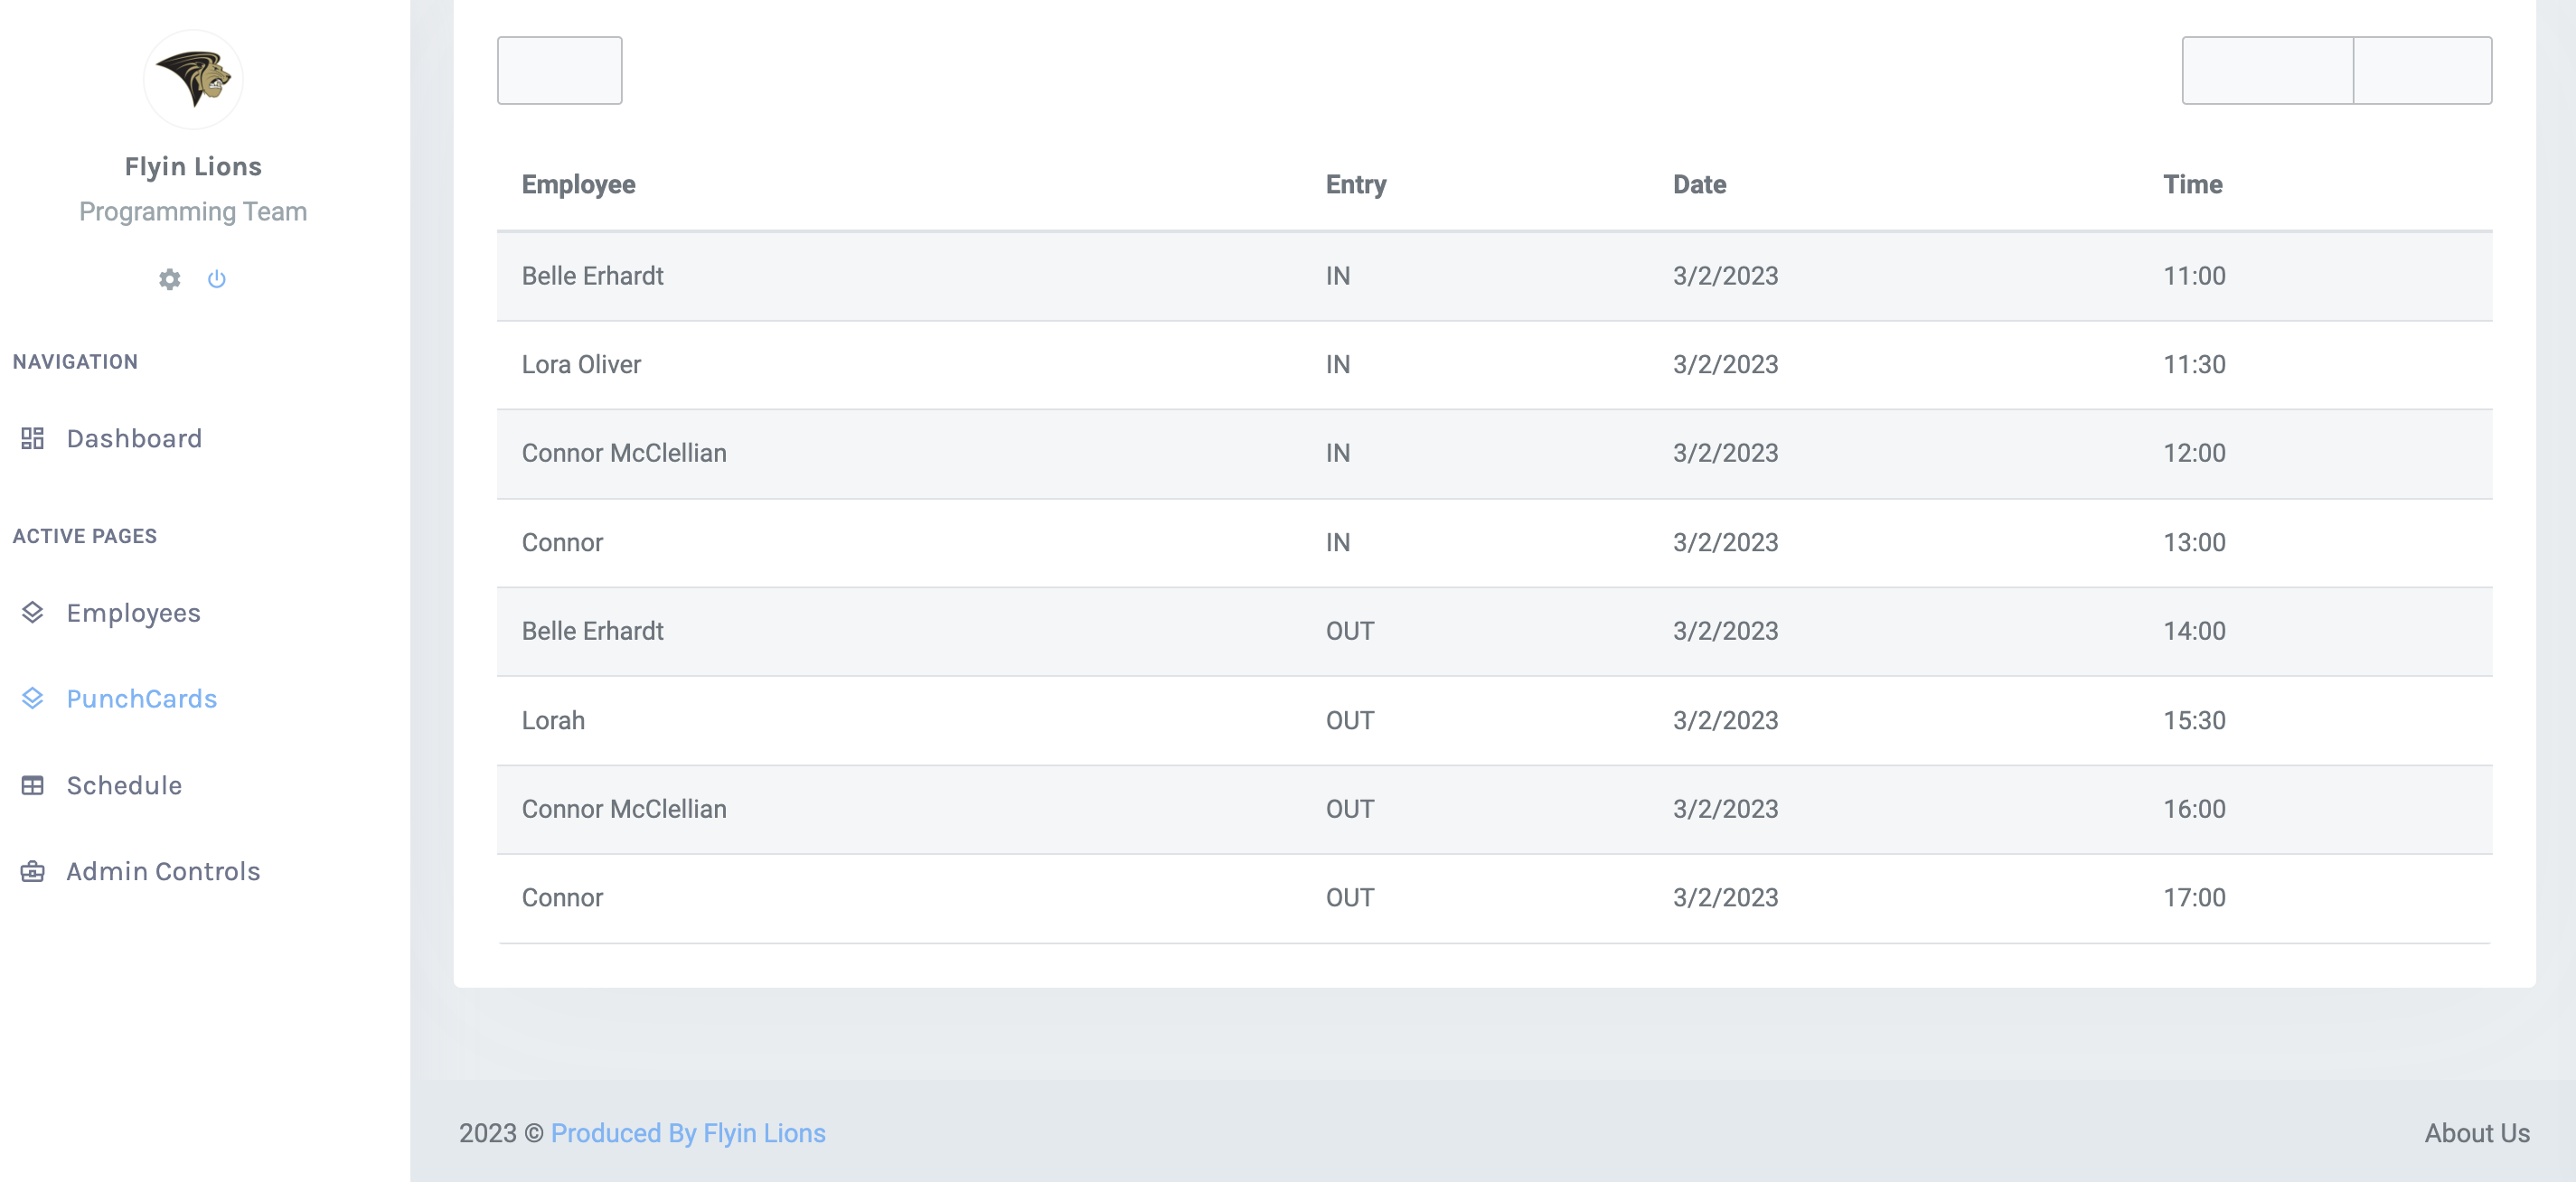Click the Admin Controls briefcase icon
2576x1182 pixels.
pyautogui.click(x=33, y=871)
